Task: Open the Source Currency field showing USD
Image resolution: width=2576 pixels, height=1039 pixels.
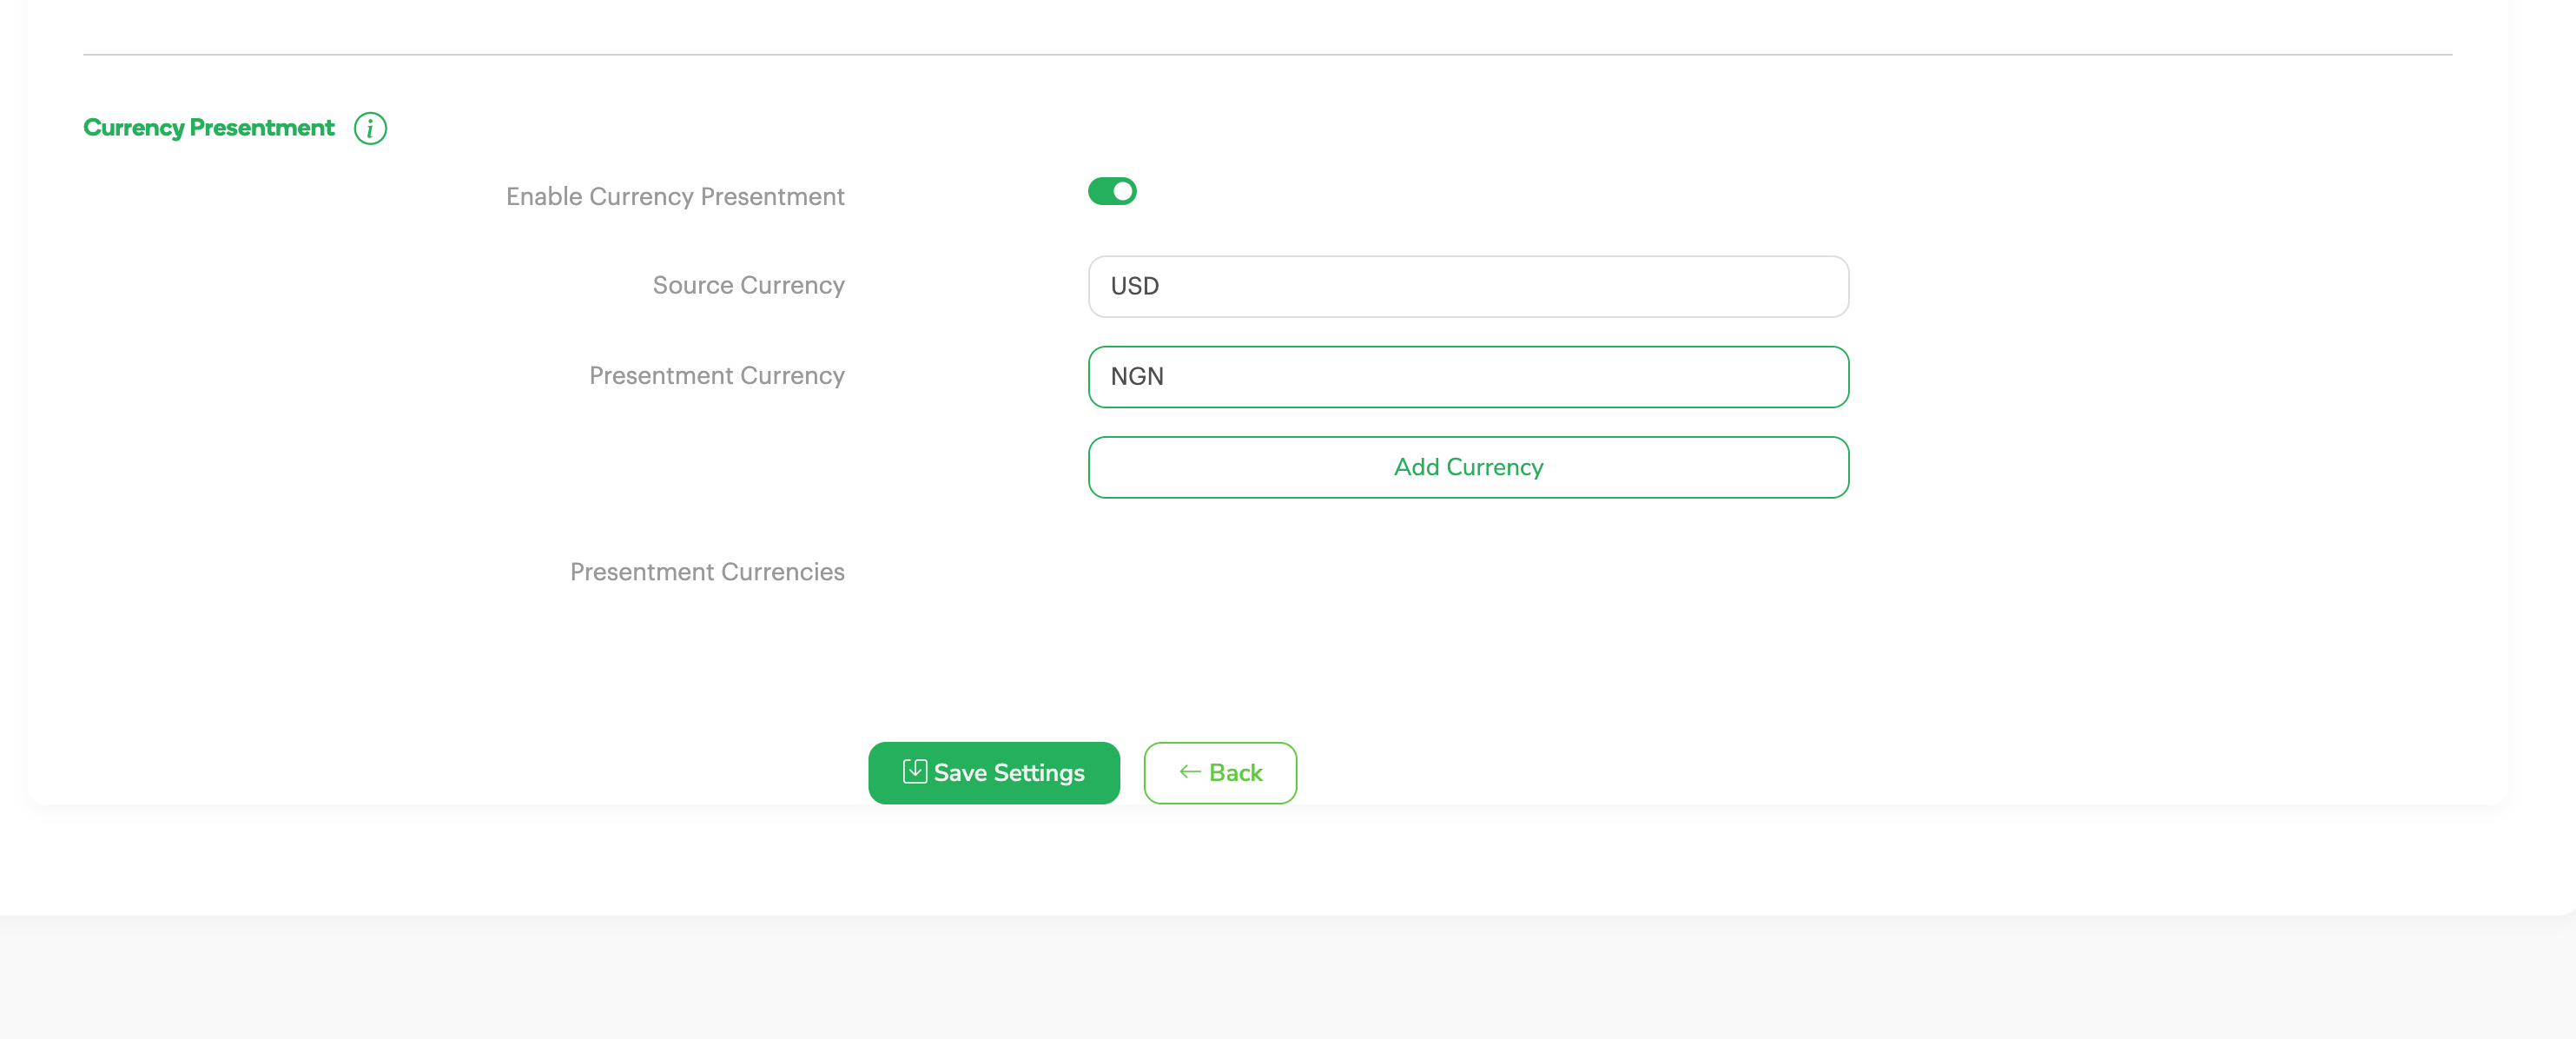Action: 1467,286
